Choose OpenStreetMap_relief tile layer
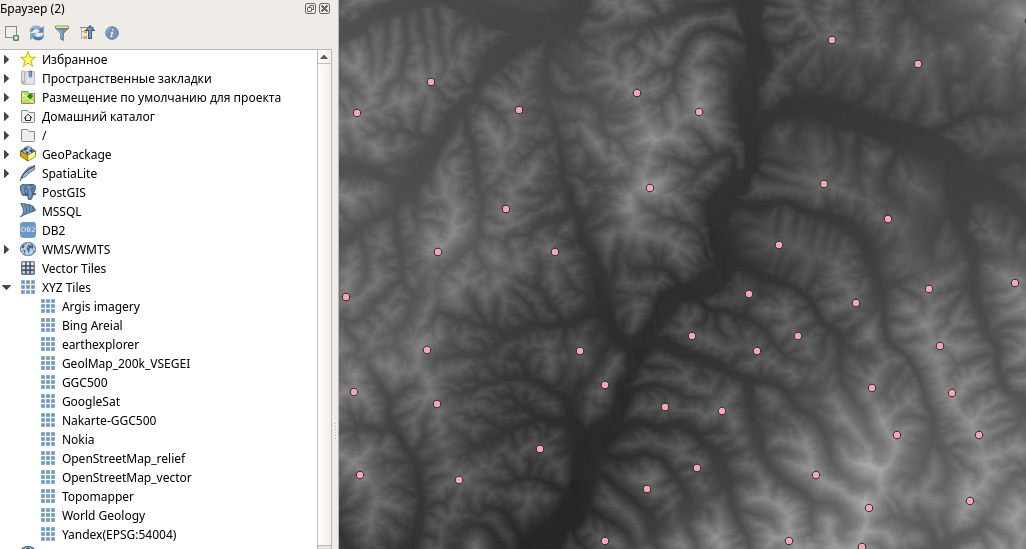 click(x=123, y=459)
